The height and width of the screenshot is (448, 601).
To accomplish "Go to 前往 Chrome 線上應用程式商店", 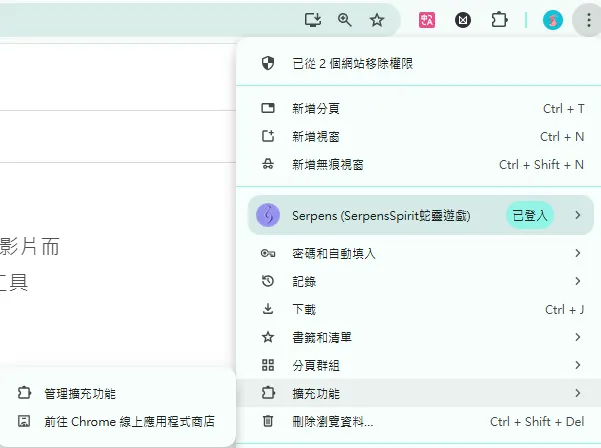I will click(118, 422).
